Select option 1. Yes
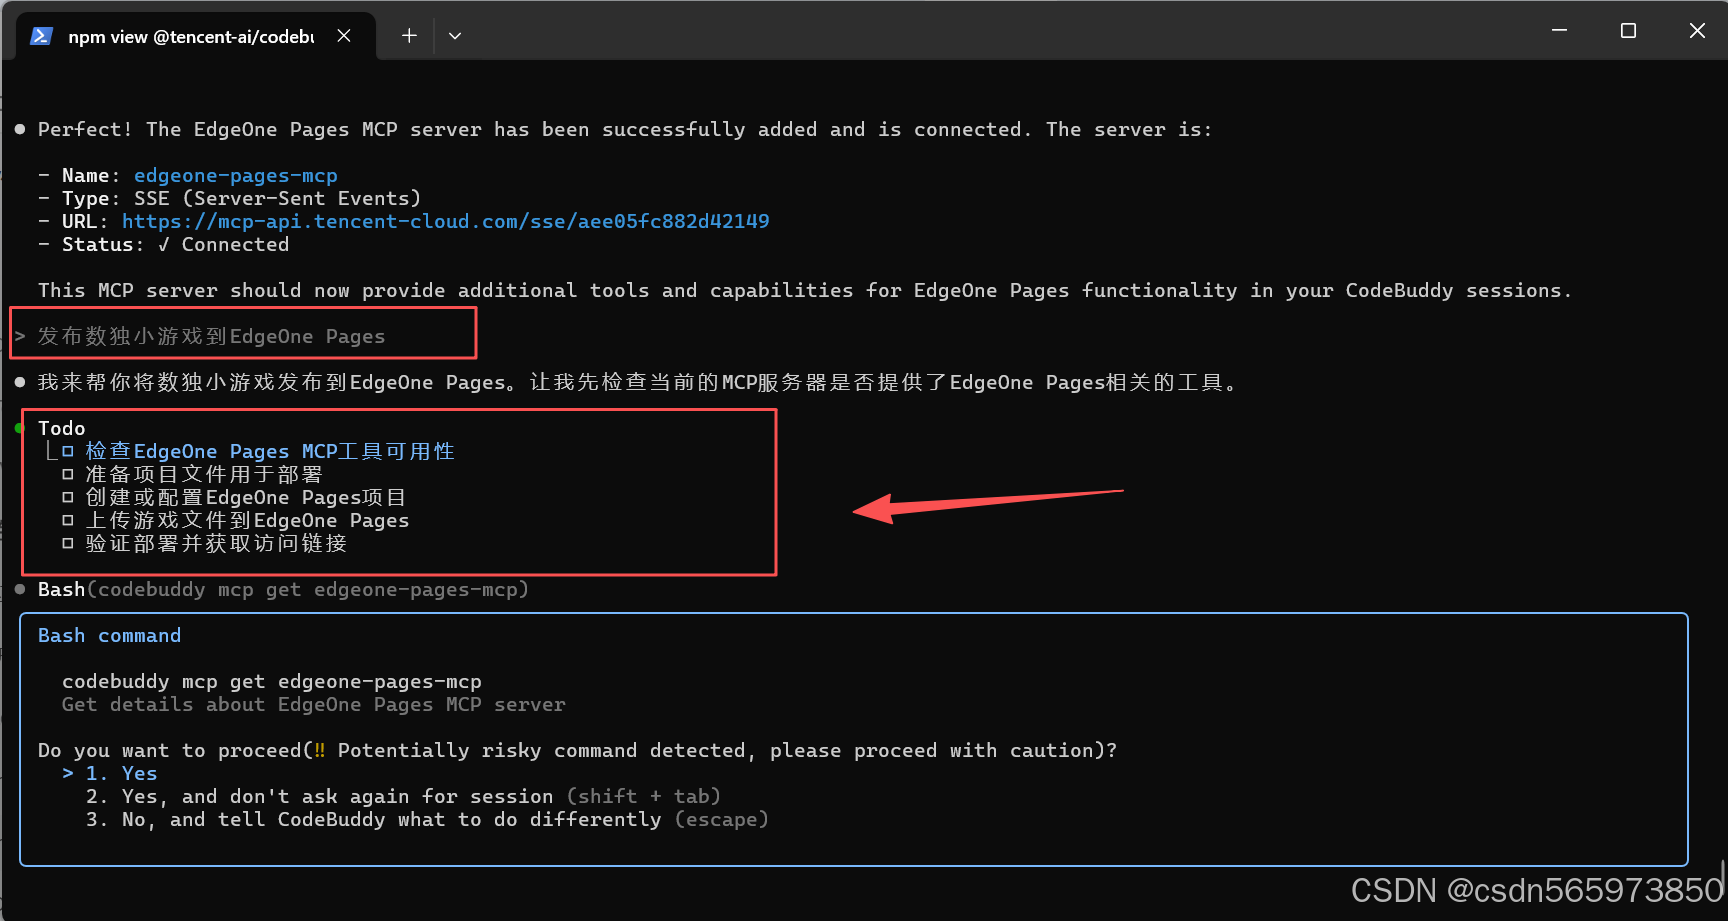The height and width of the screenshot is (921, 1728). [121, 773]
